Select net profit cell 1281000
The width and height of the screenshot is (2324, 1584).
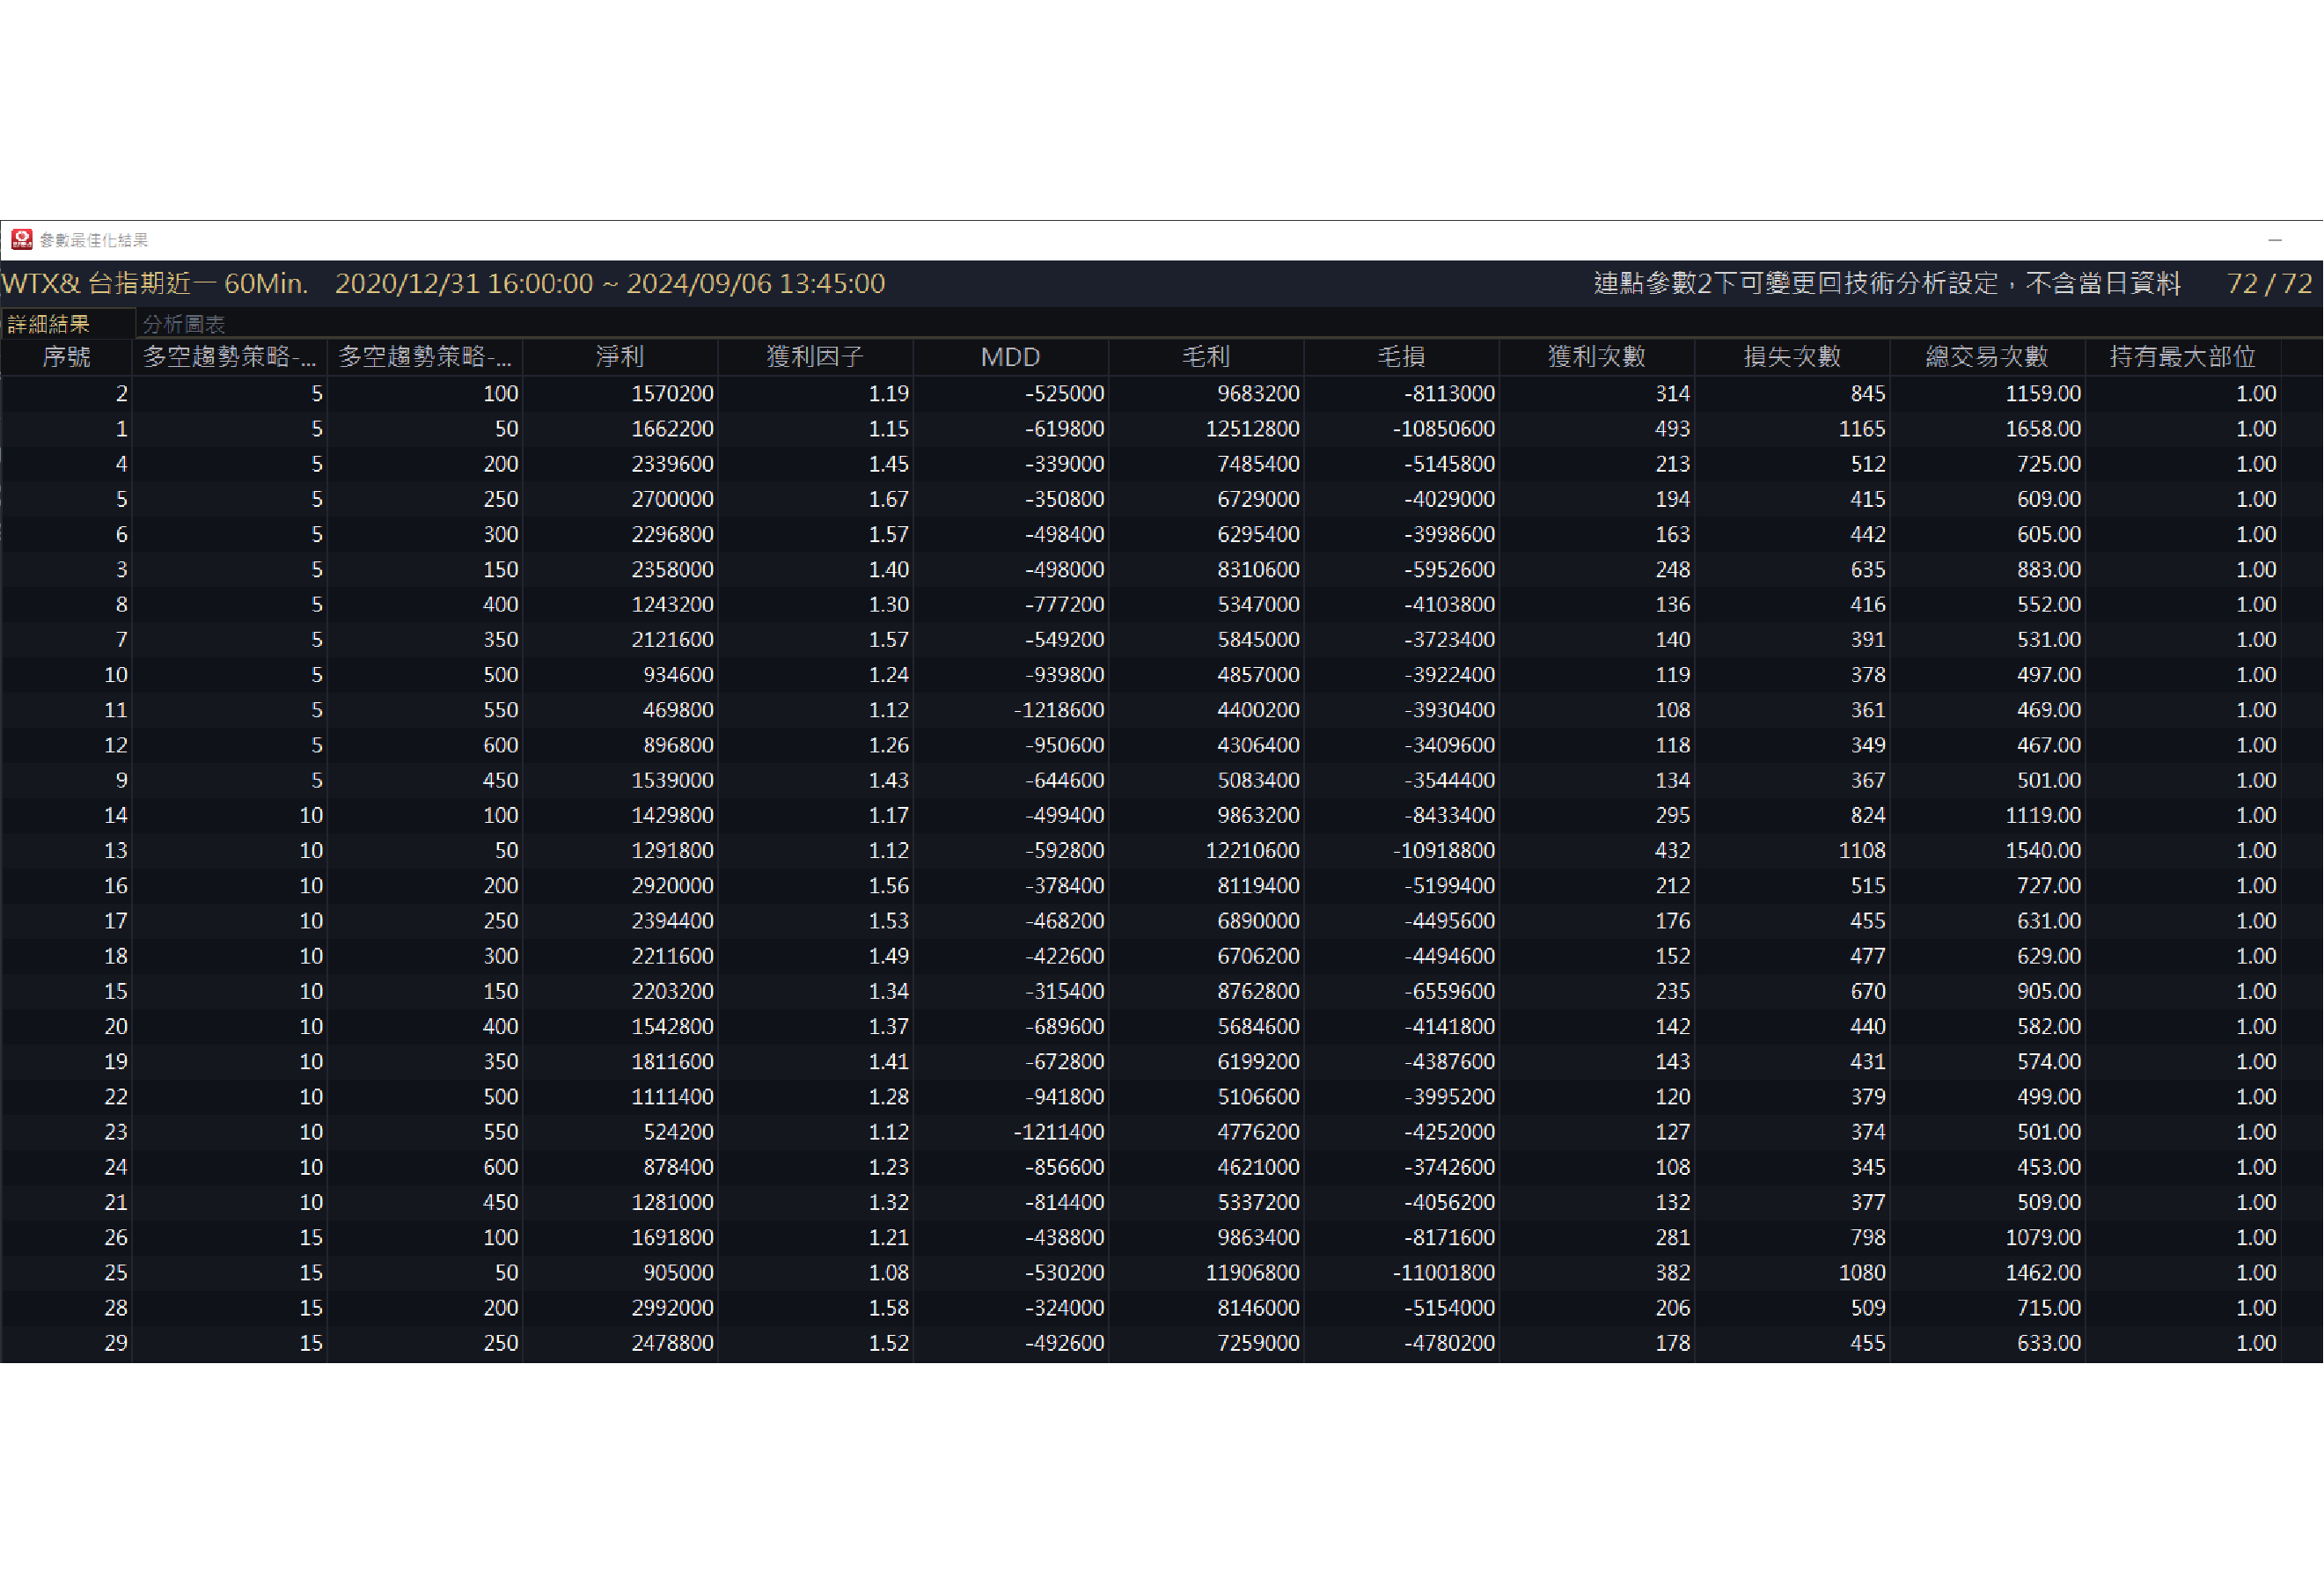[x=672, y=1202]
